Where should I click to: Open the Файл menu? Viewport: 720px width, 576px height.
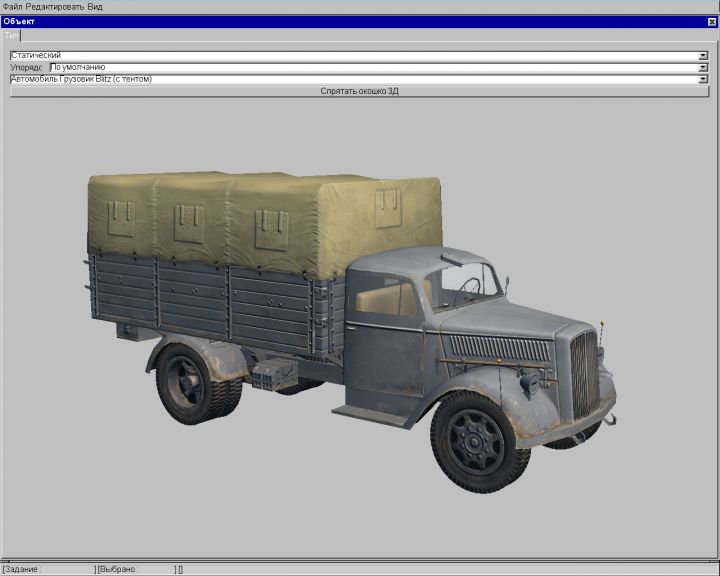pos(12,6)
